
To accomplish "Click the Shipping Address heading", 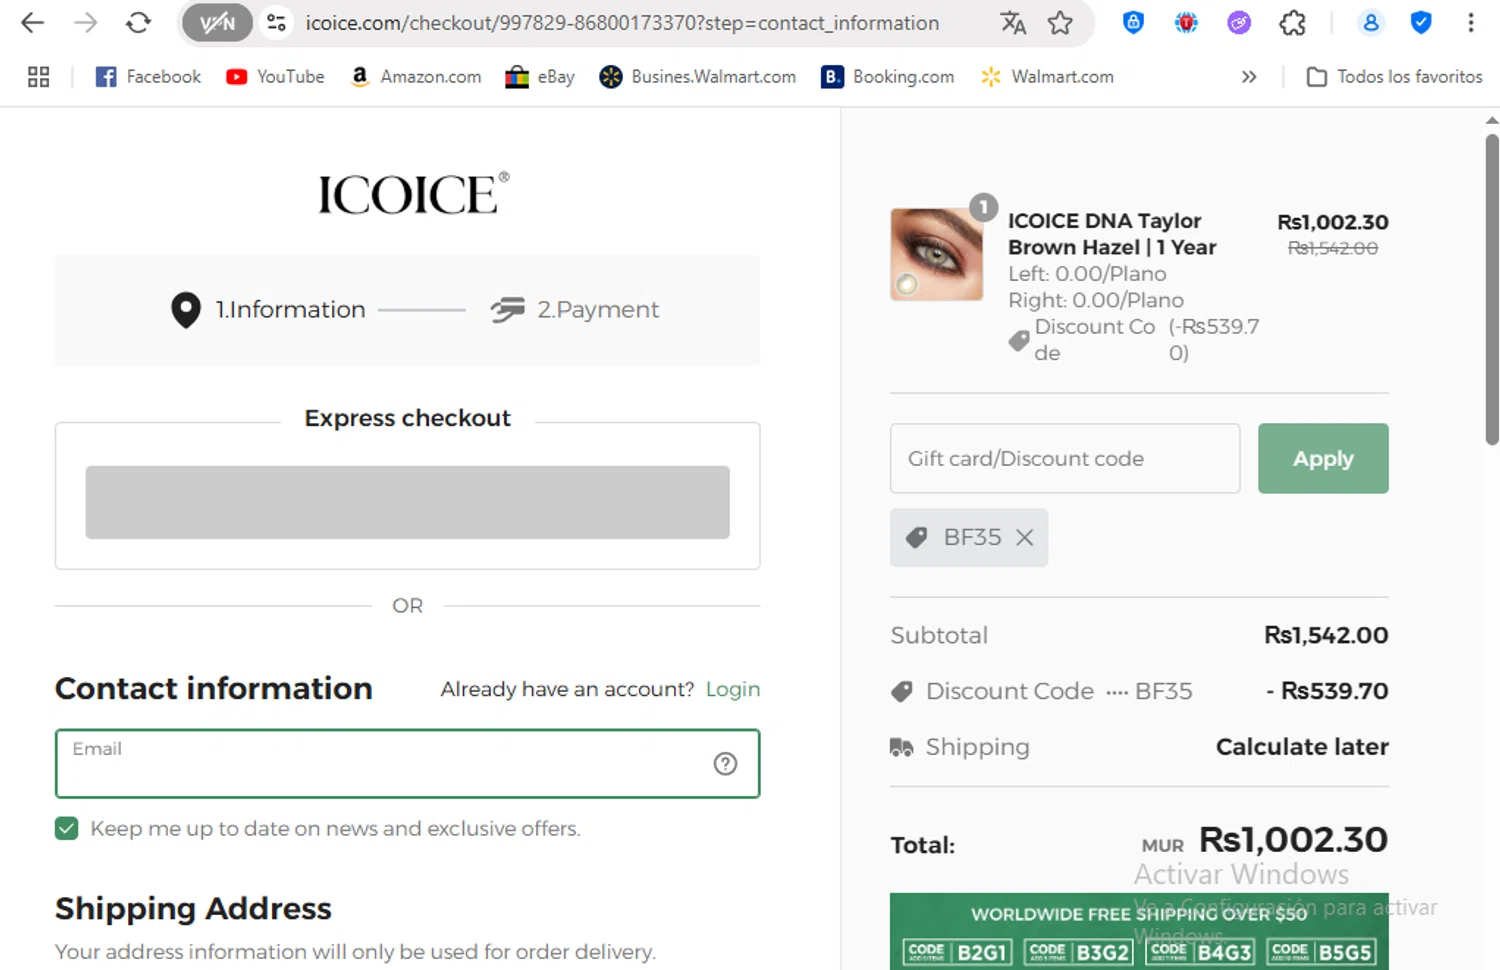I will pyautogui.click(x=193, y=909).
